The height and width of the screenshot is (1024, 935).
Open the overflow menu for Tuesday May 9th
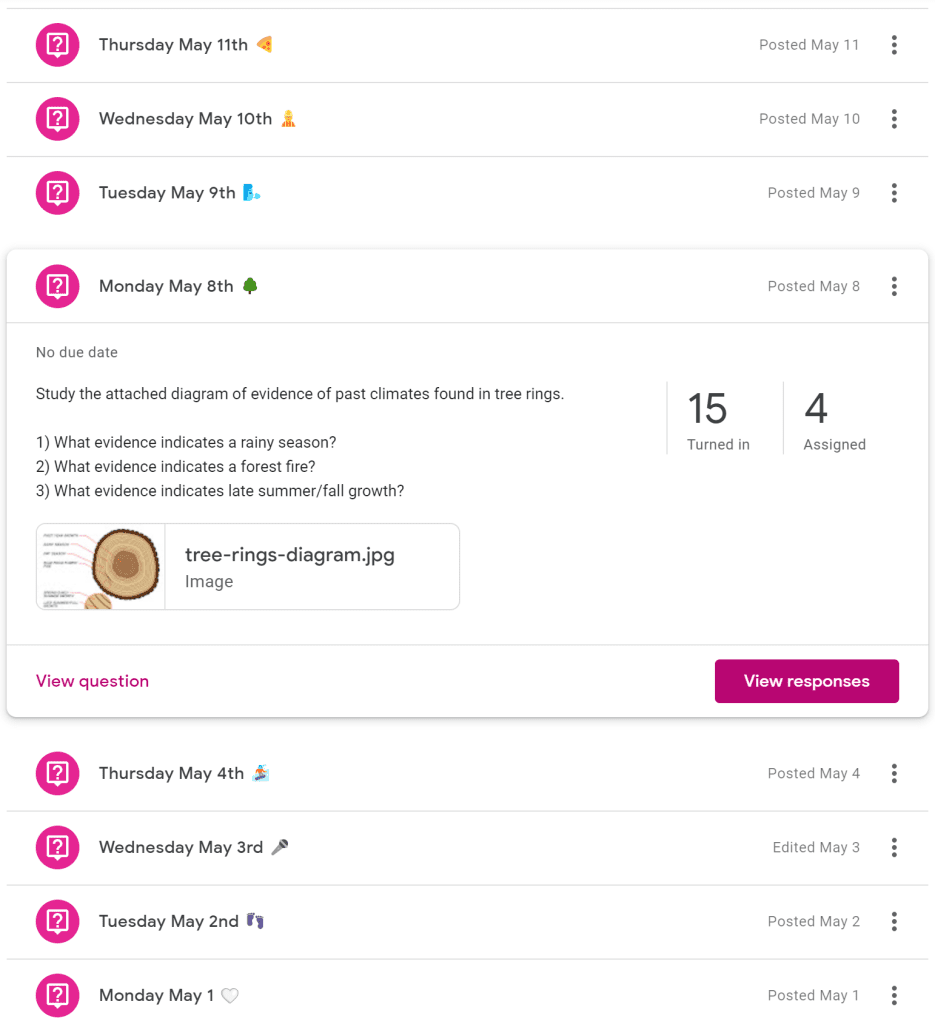click(x=894, y=192)
